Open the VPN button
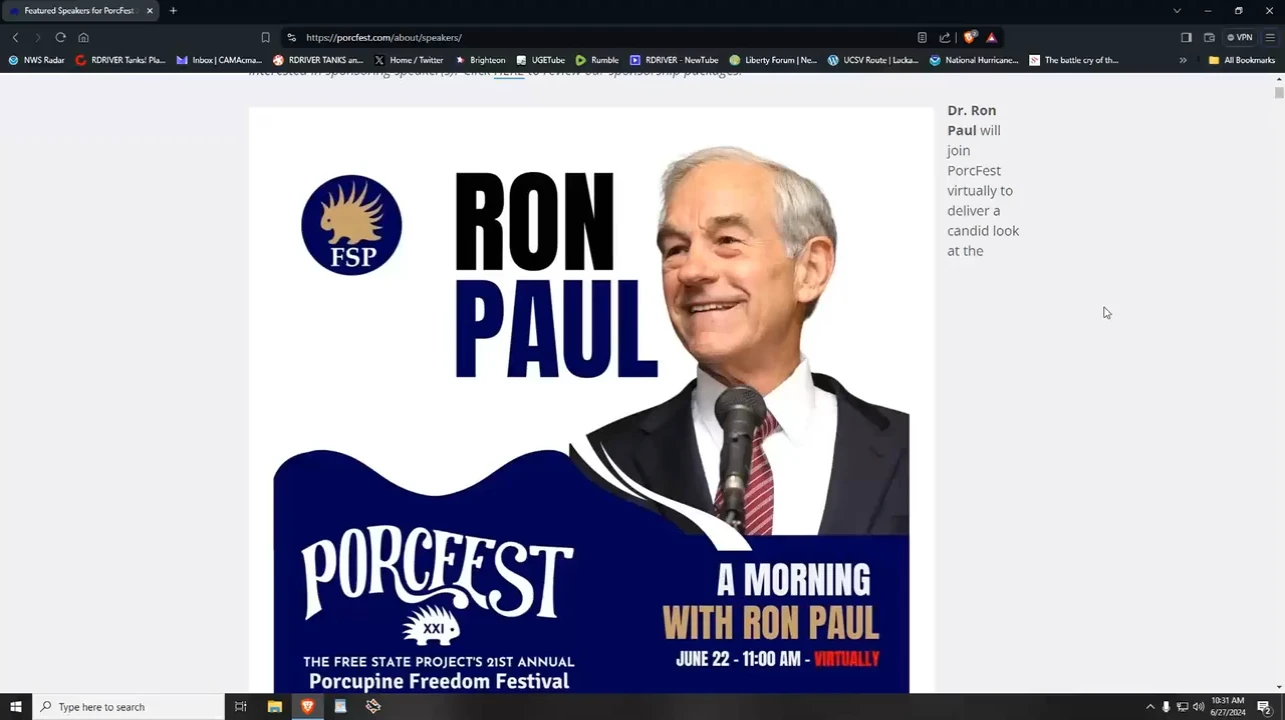 (x=1240, y=37)
